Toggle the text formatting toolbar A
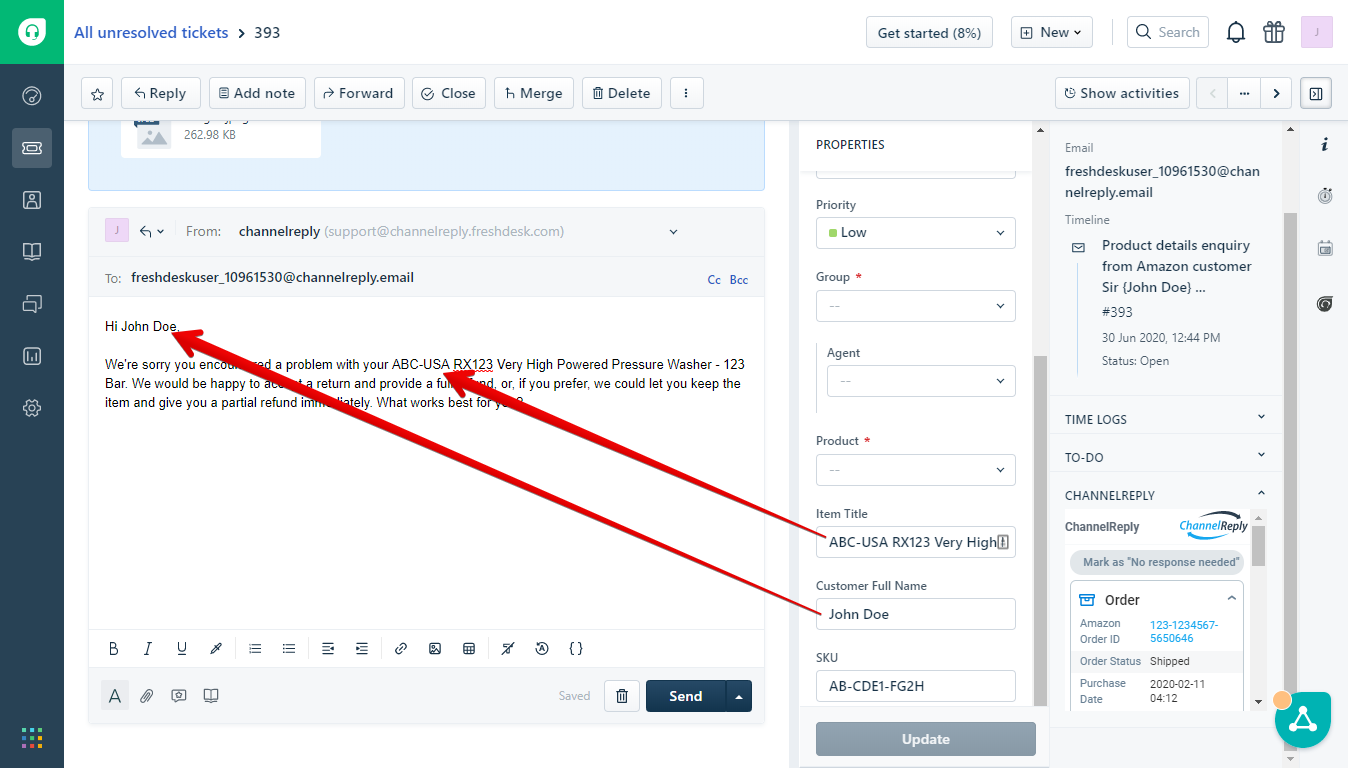The height and width of the screenshot is (768, 1348). pyautogui.click(x=115, y=696)
